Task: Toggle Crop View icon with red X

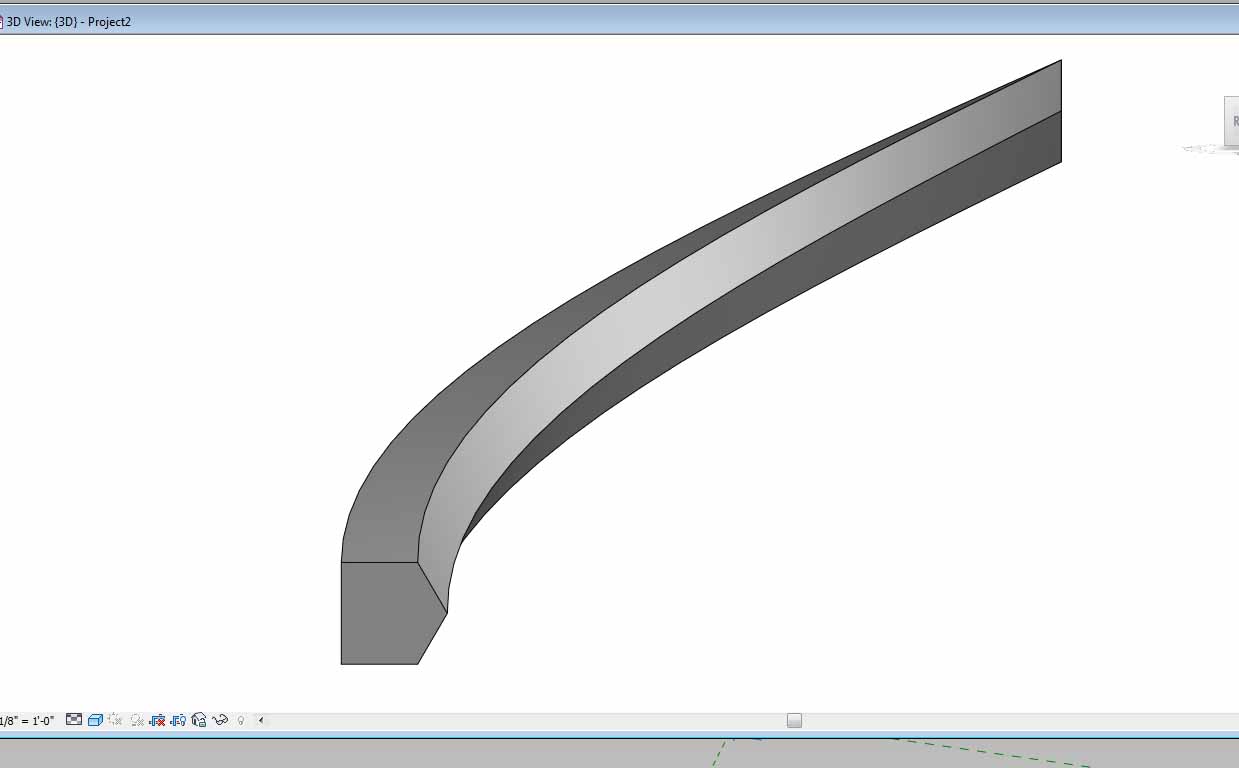Action: (x=158, y=720)
